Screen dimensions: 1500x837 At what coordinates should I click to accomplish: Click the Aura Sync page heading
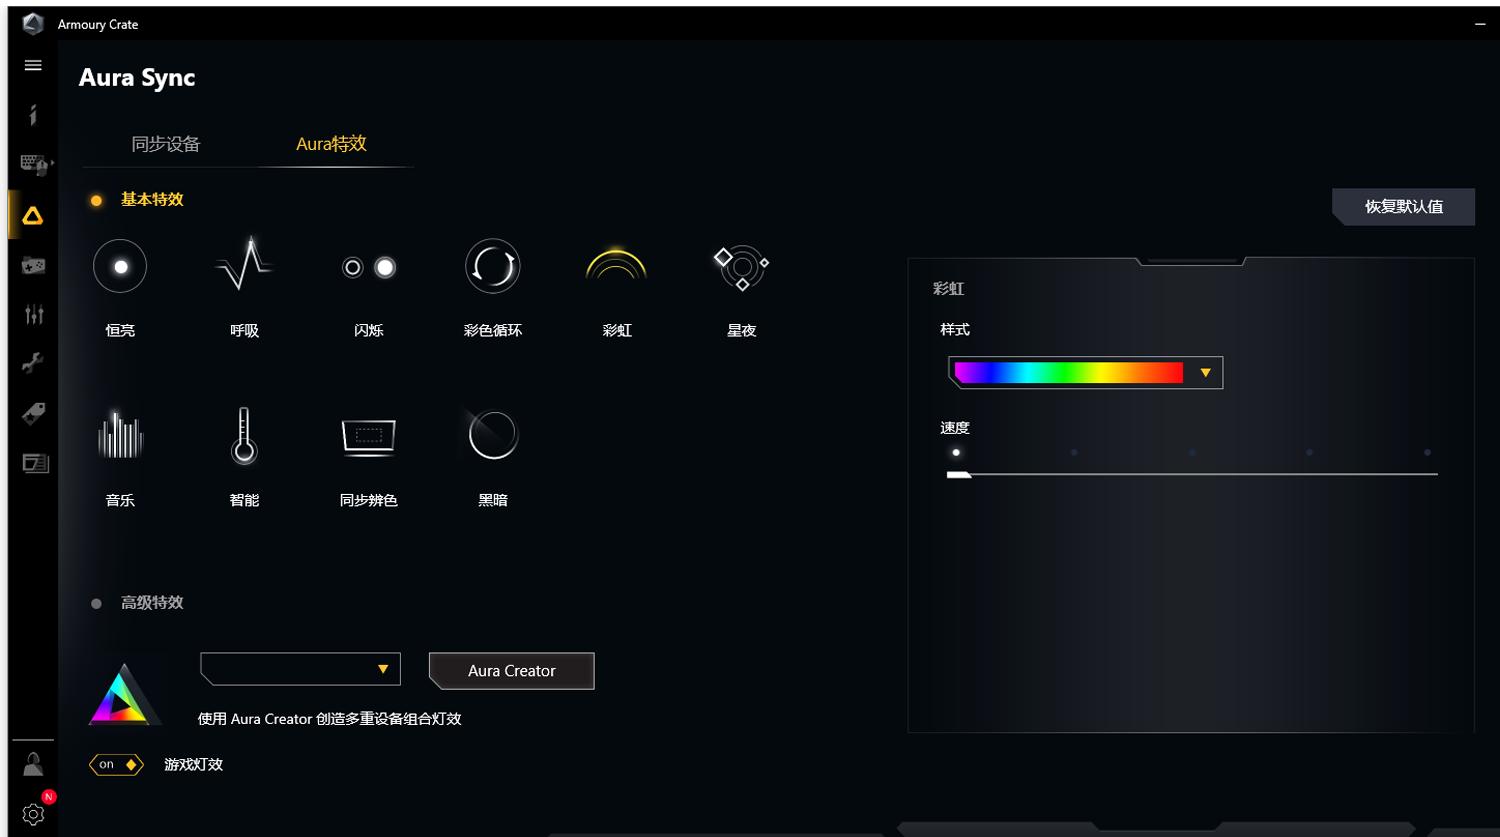tap(137, 78)
